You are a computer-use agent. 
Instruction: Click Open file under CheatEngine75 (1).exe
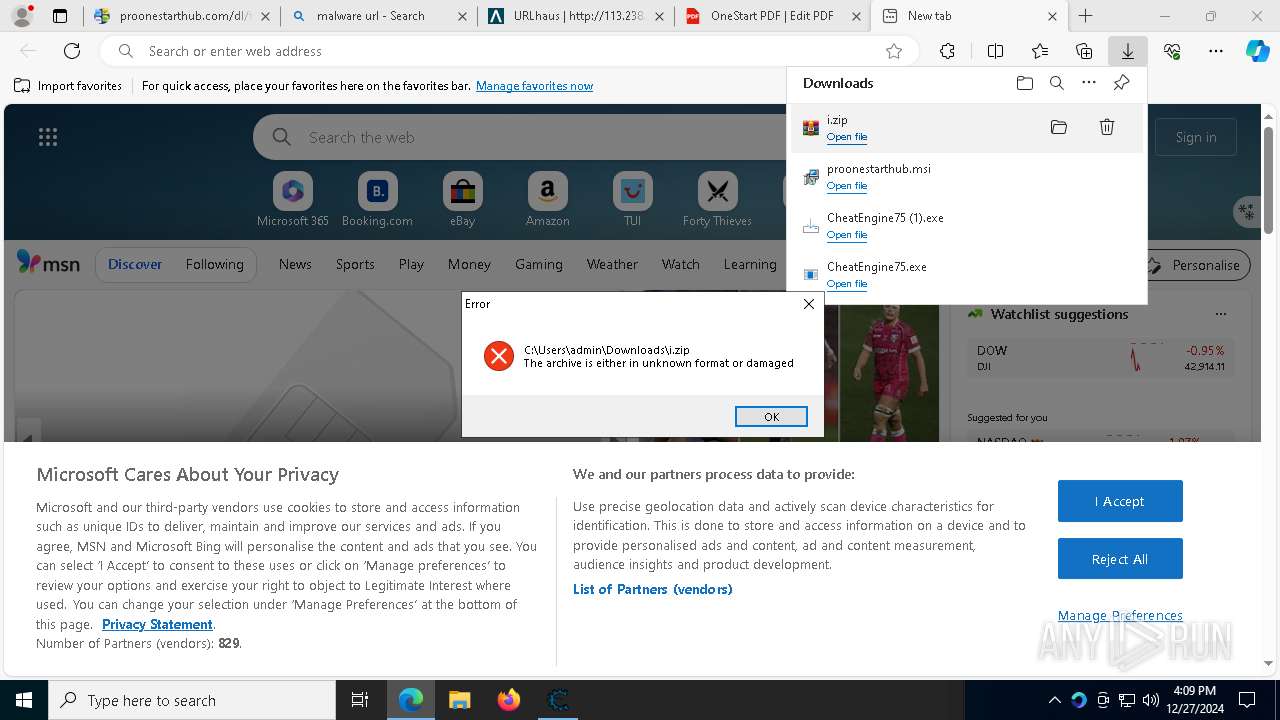[x=847, y=235]
